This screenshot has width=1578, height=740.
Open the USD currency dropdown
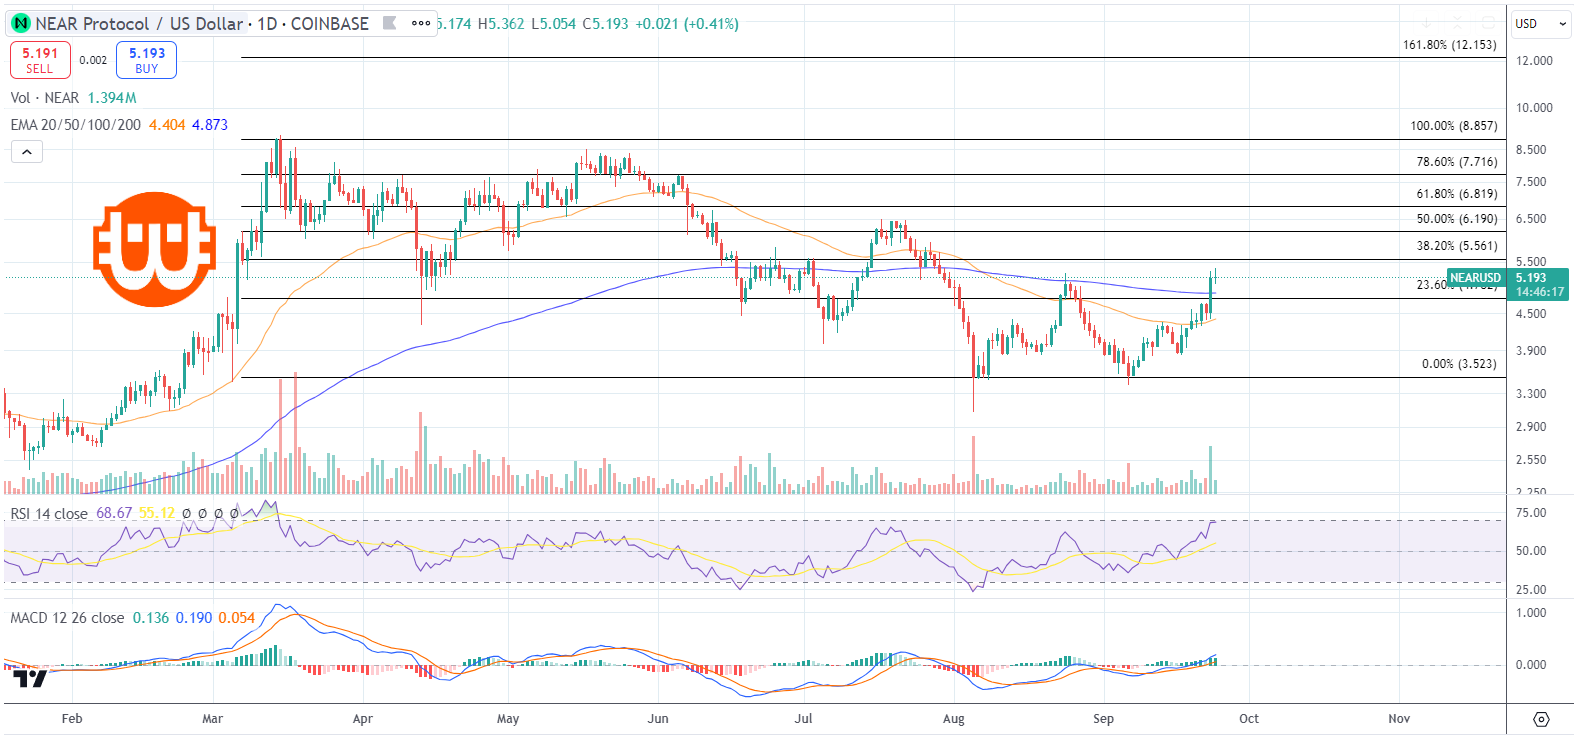click(x=1541, y=23)
